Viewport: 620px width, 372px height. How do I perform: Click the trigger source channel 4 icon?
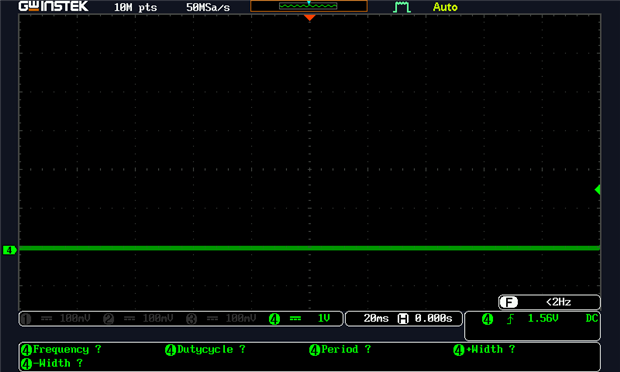pos(488,319)
